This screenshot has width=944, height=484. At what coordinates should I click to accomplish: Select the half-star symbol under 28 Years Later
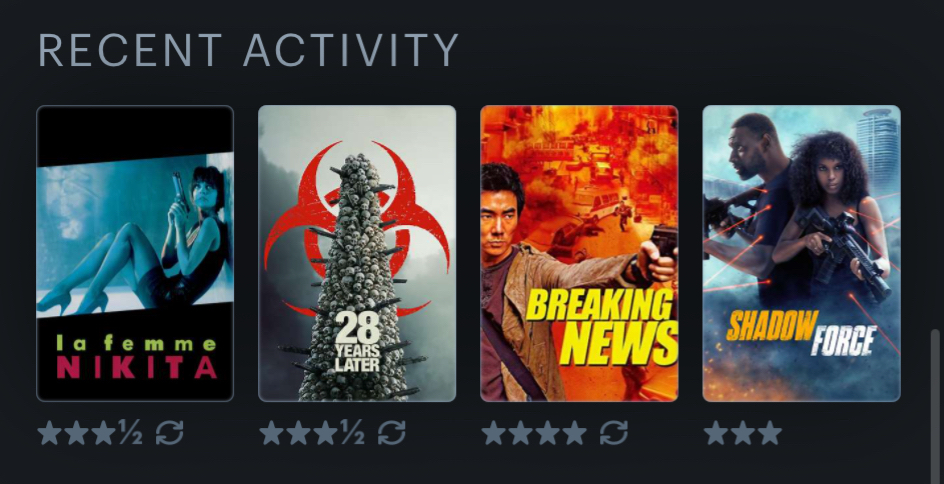pos(353,433)
